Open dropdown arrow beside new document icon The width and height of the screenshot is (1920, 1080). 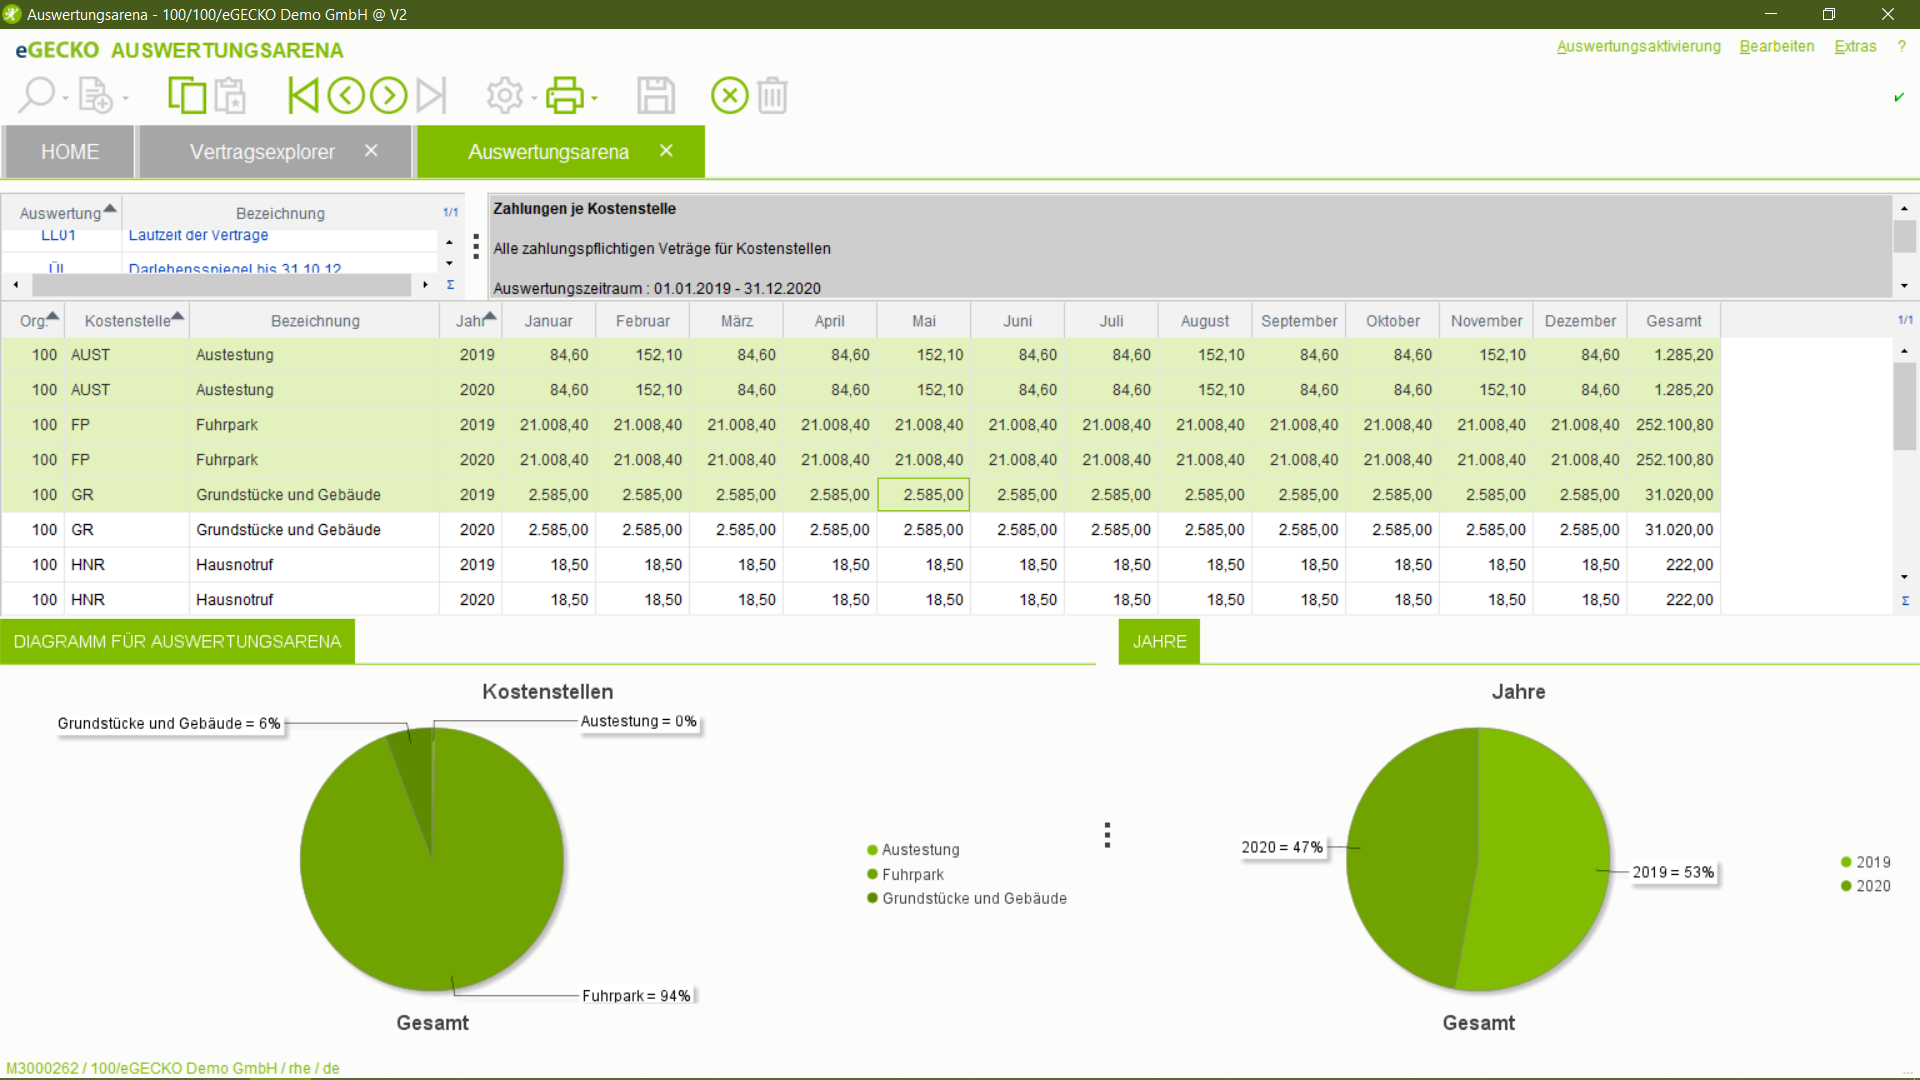(x=126, y=98)
